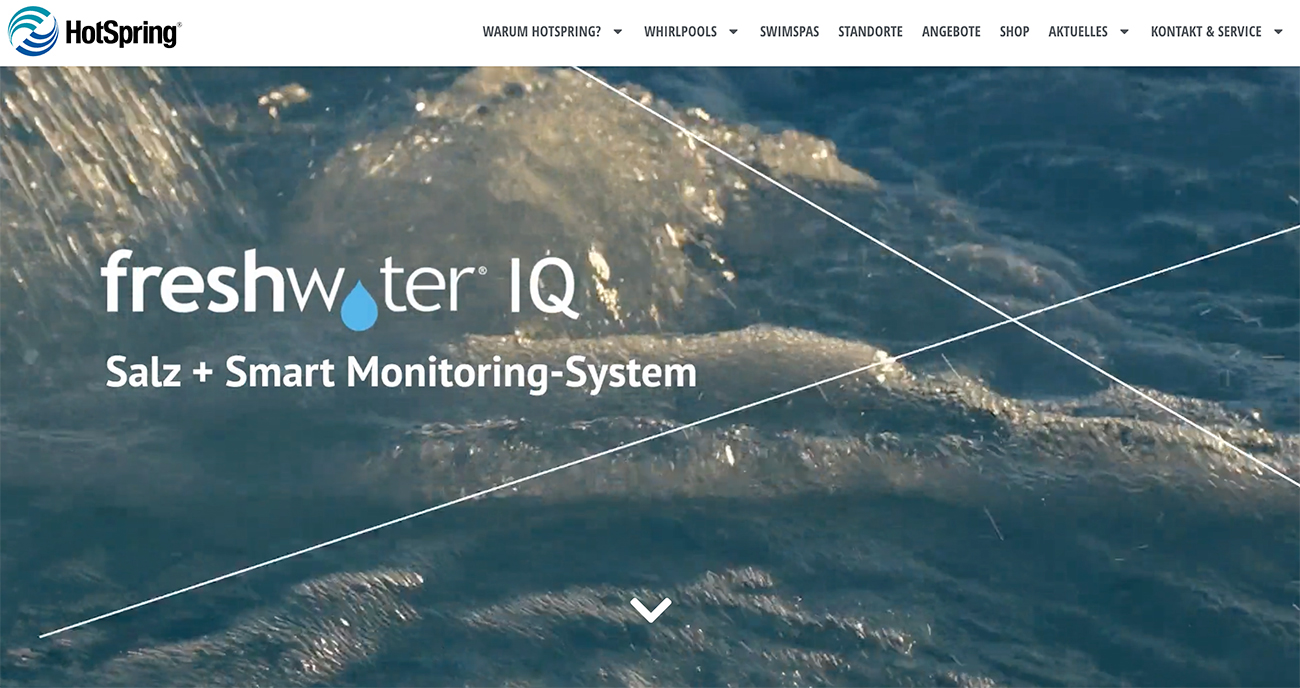Viewport: 1300px width, 688px height.
Task: Open Kontakt & Service menu item
Action: [x=1206, y=32]
